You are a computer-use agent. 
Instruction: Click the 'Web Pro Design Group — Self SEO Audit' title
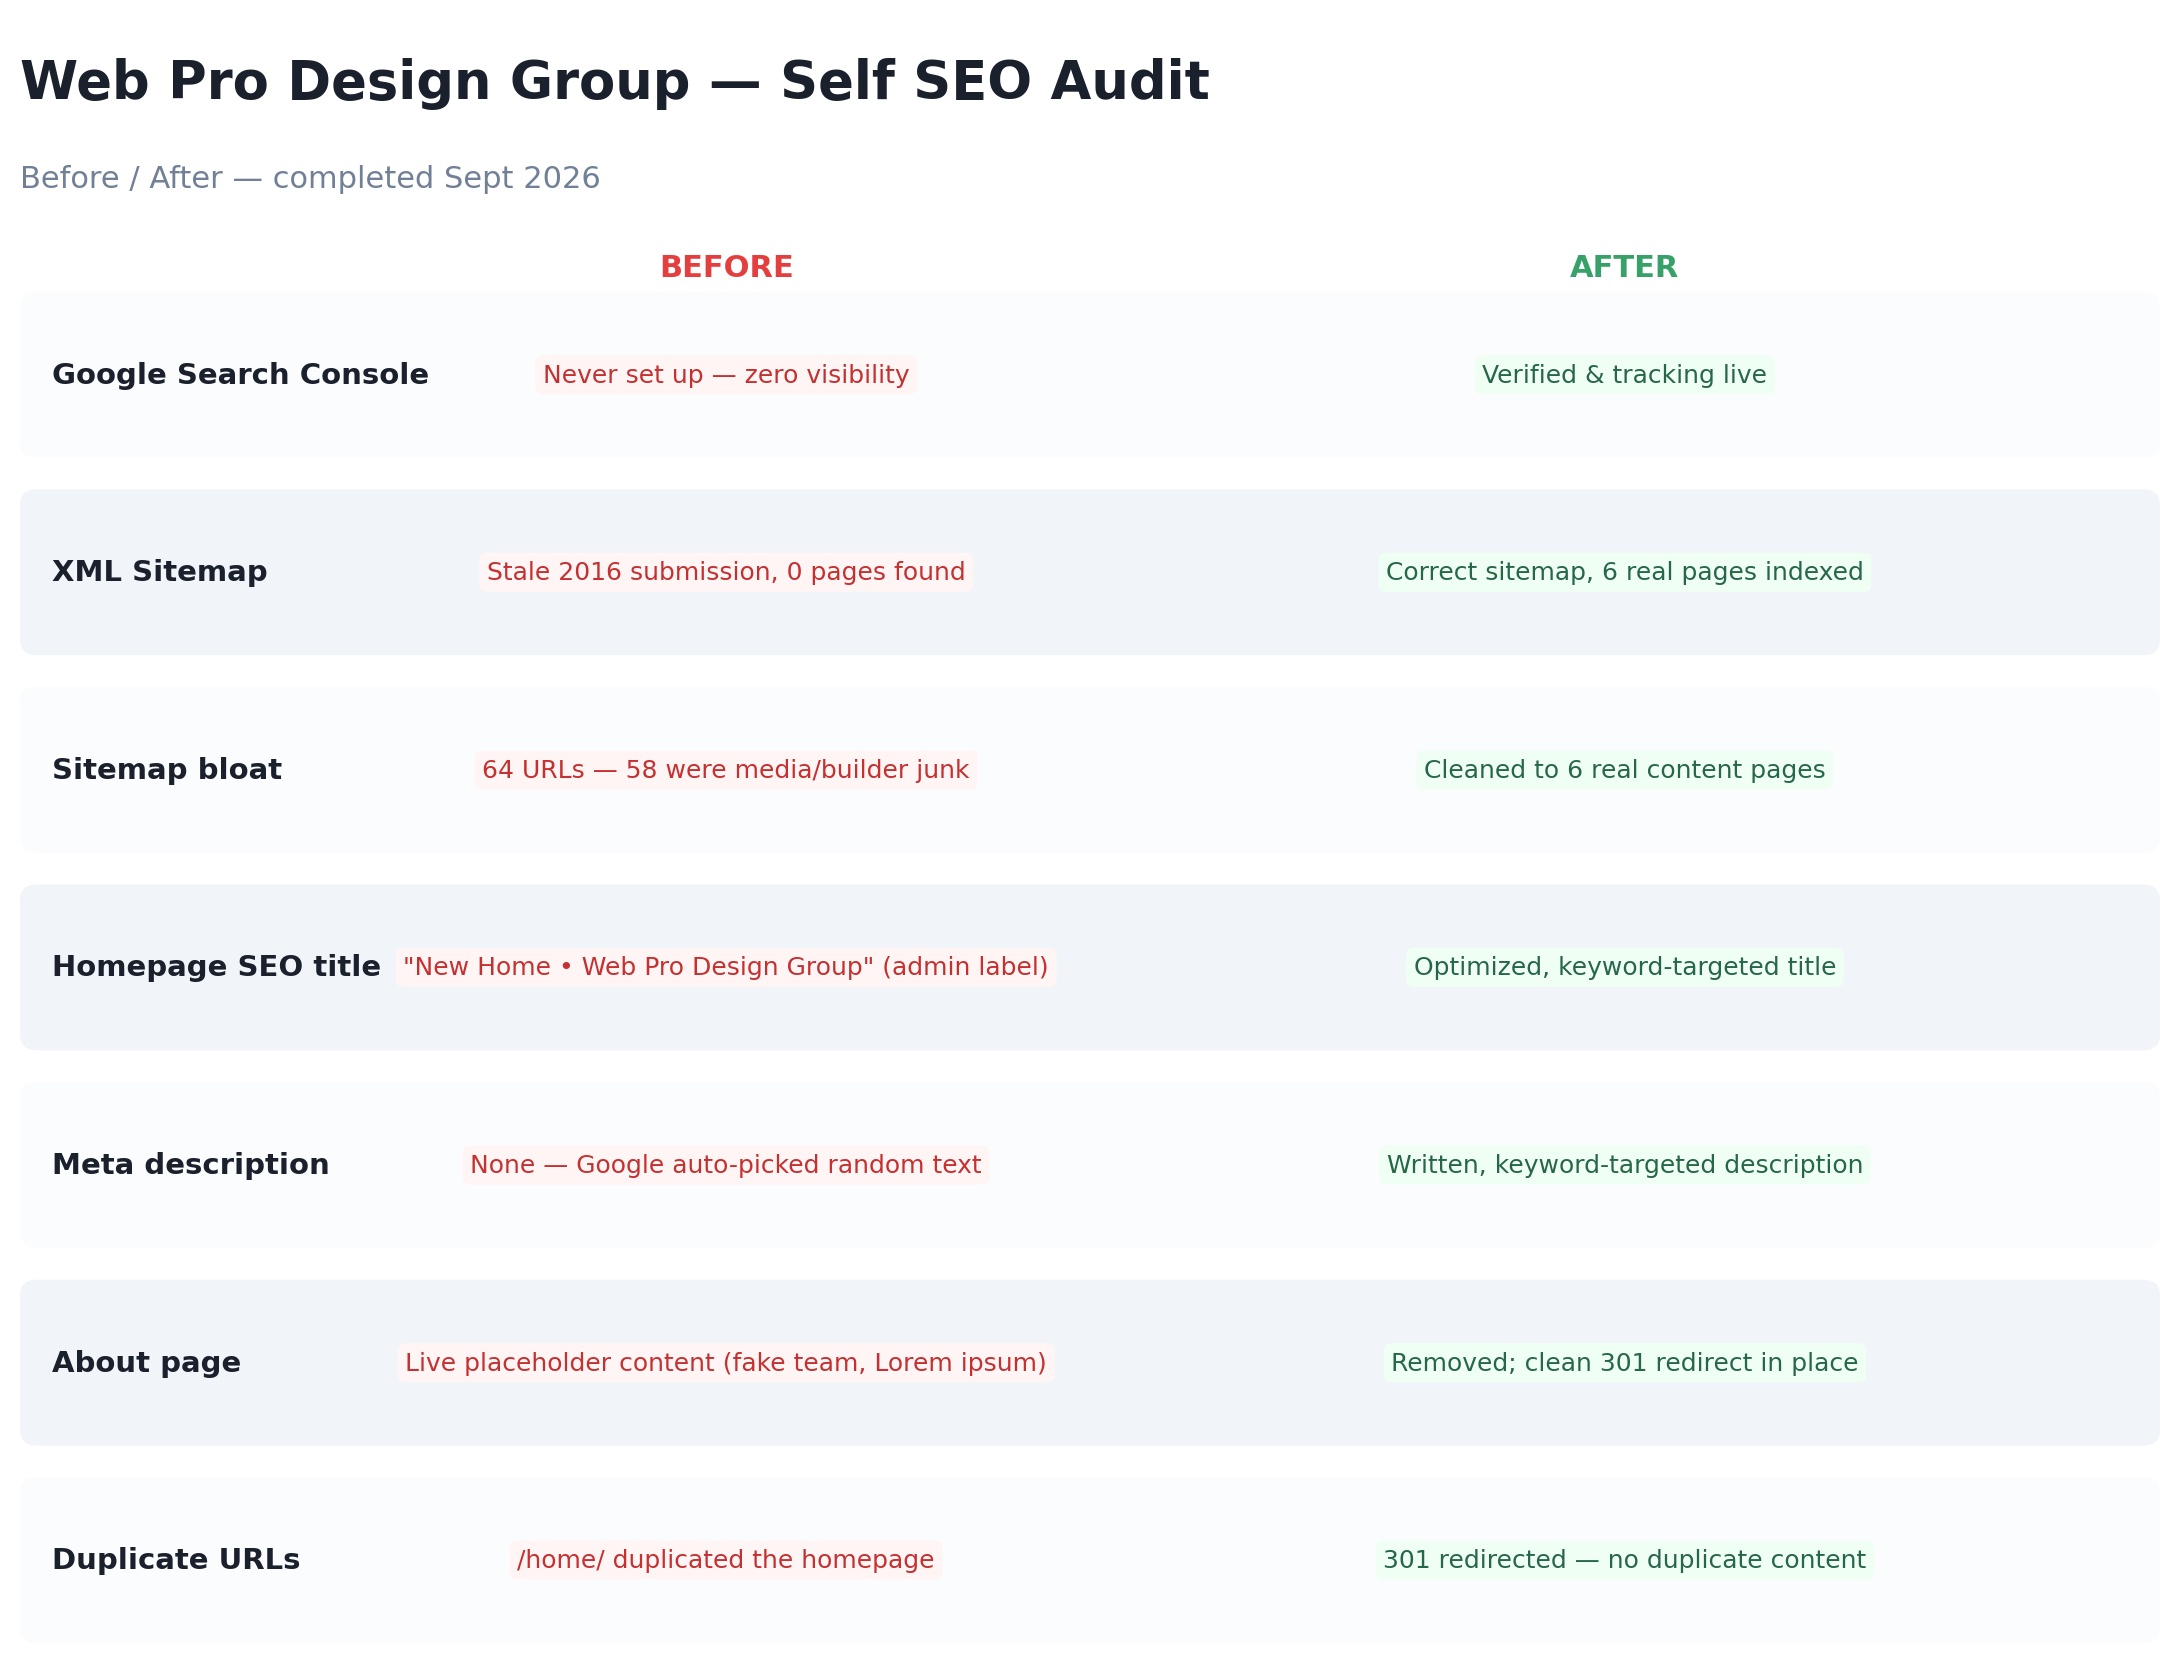tap(614, 82)
